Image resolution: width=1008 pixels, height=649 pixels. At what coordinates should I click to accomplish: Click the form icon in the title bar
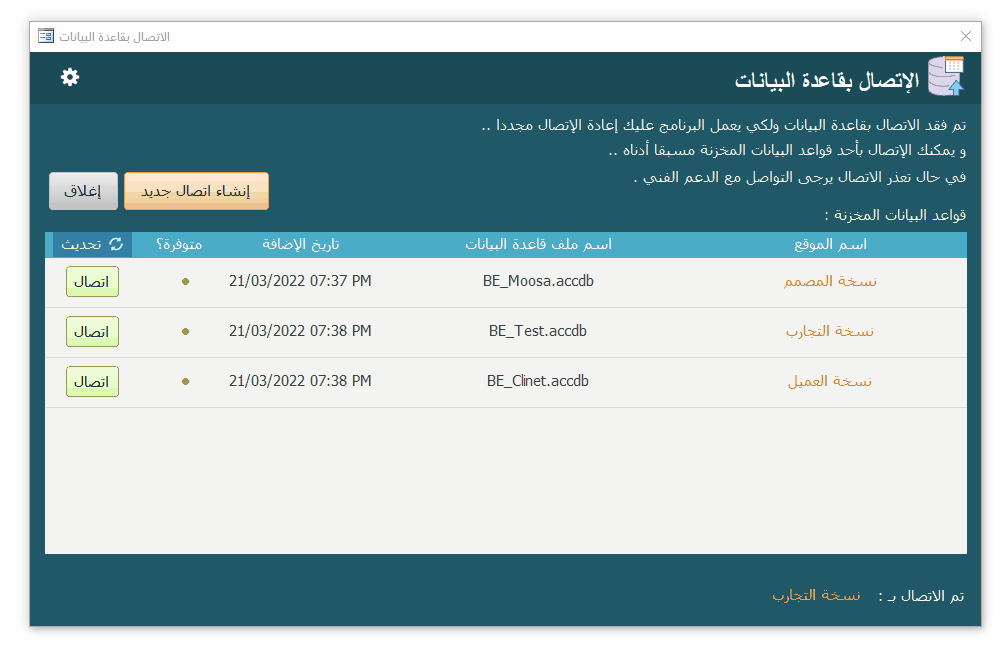tap(46, 36)
